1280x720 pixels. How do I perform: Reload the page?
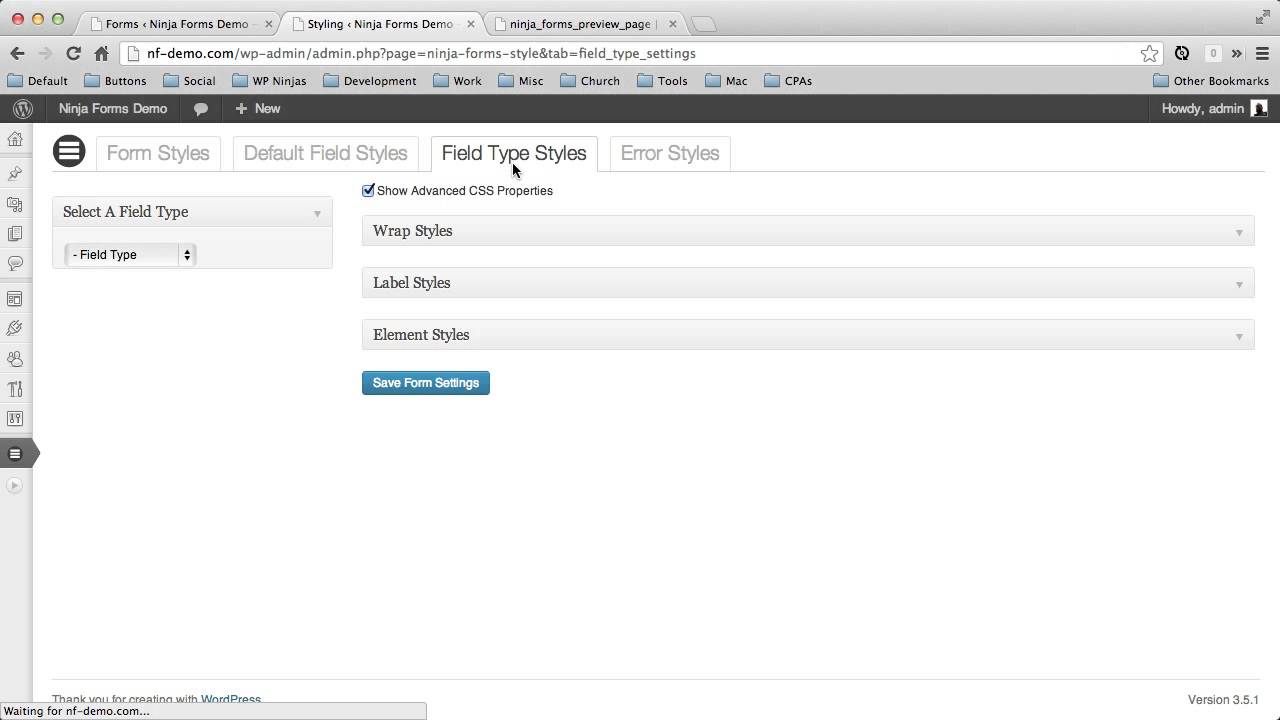[x=73, y=54]
